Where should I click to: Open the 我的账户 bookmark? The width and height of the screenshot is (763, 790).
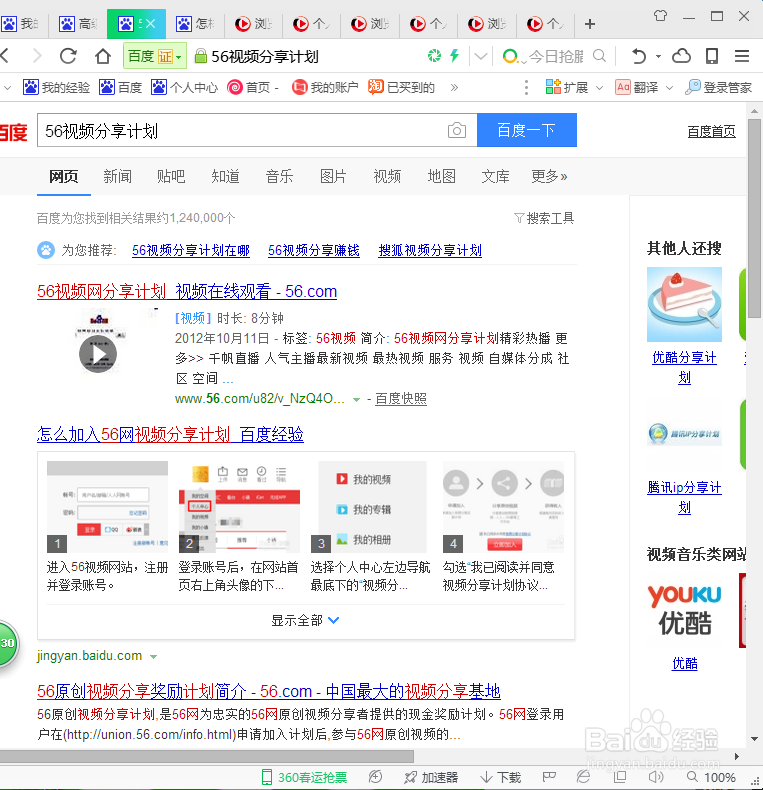(325, 88)
